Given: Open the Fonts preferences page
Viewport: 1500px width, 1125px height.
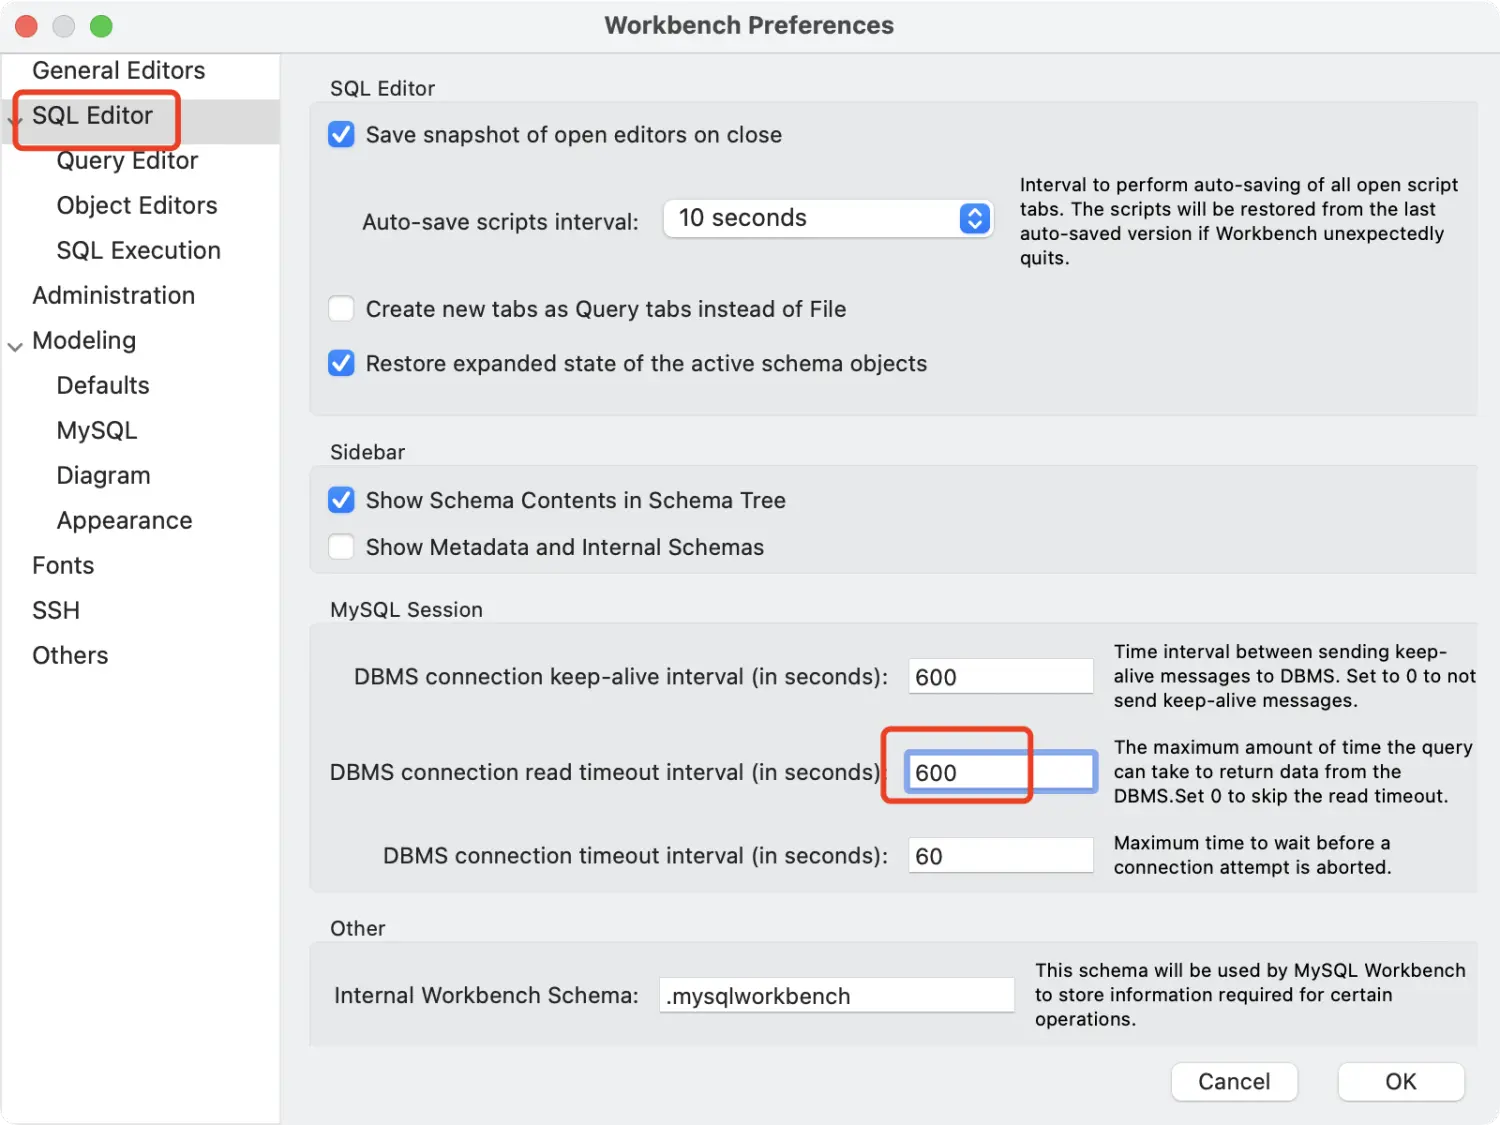Looking at the screenshot, I should tap(63, 565).
